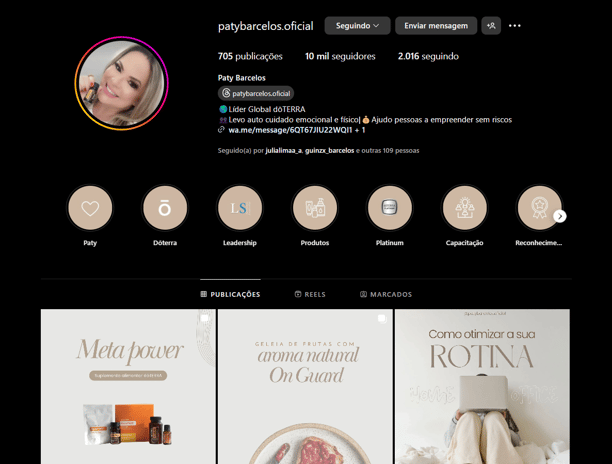Click the add similar accounts icon button

pos(491,26)
